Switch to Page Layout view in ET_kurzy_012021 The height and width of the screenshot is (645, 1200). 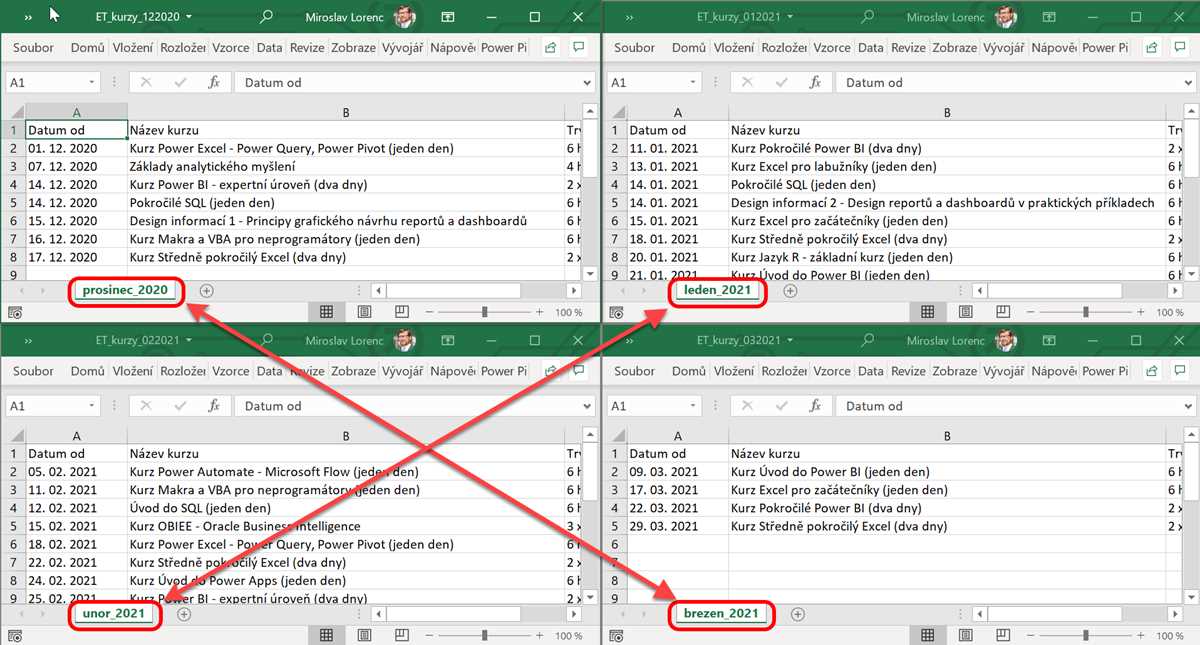tap(965, 312)
